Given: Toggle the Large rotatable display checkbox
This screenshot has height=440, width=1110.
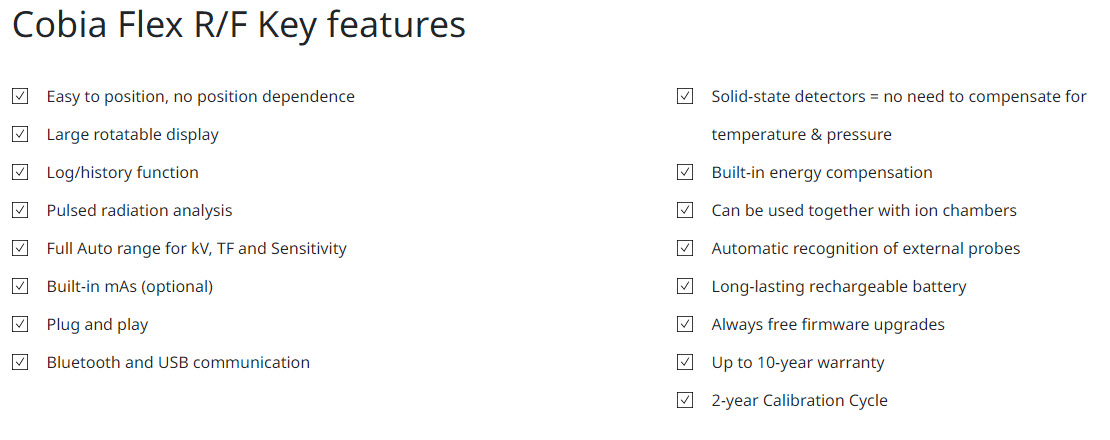Looking at the screenshot, I should point(20,135).
